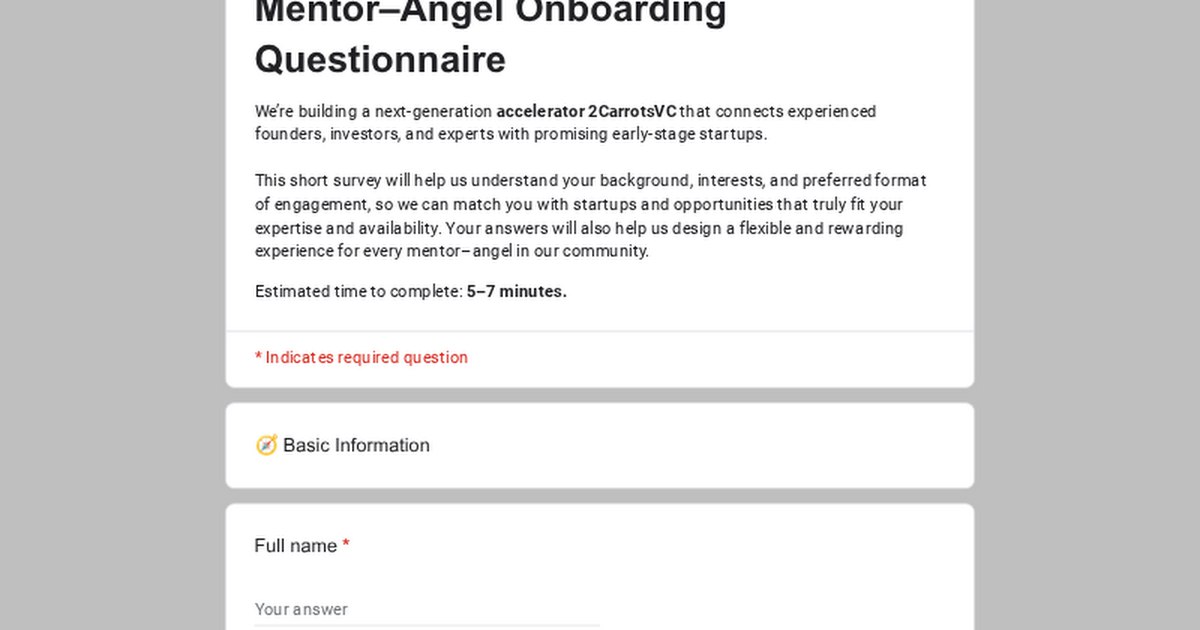Click the paragraph starting with We're building
This screenshot has height=630, width=1200.
point(565,123)
